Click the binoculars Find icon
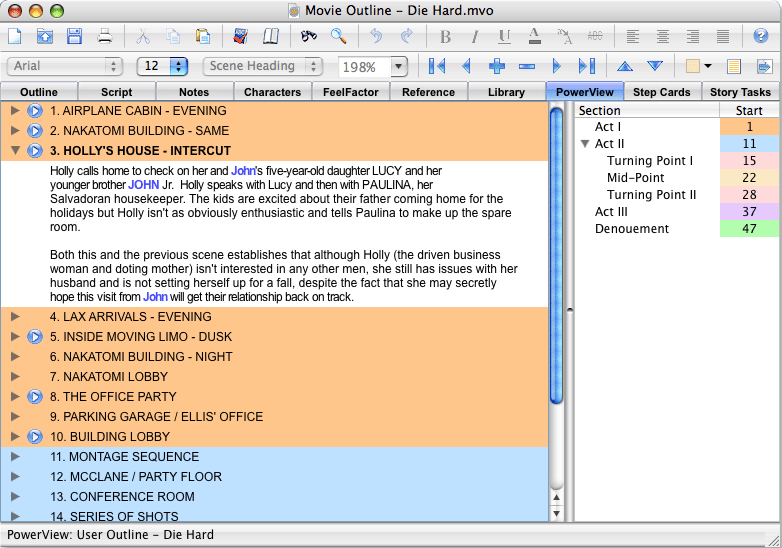Image resolution: width=782 pixels, height=548 pixels. [x=309, y=36]
